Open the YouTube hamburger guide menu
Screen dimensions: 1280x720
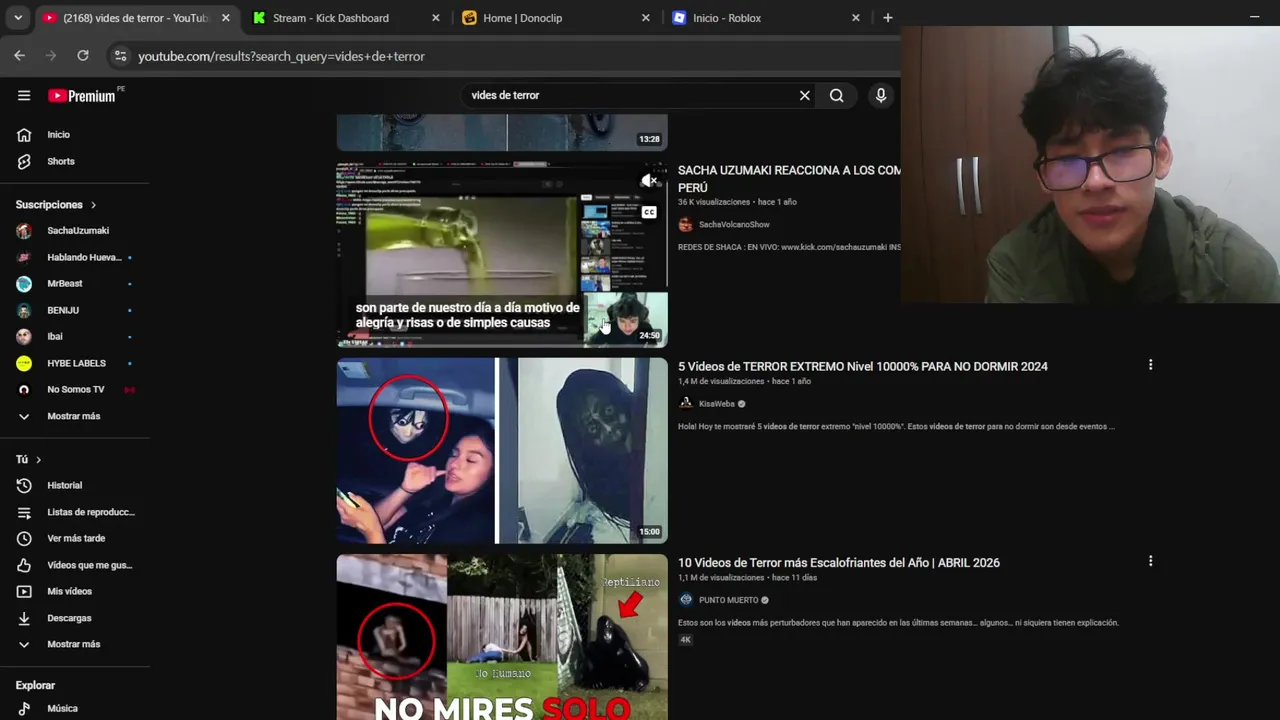(24, 95)
